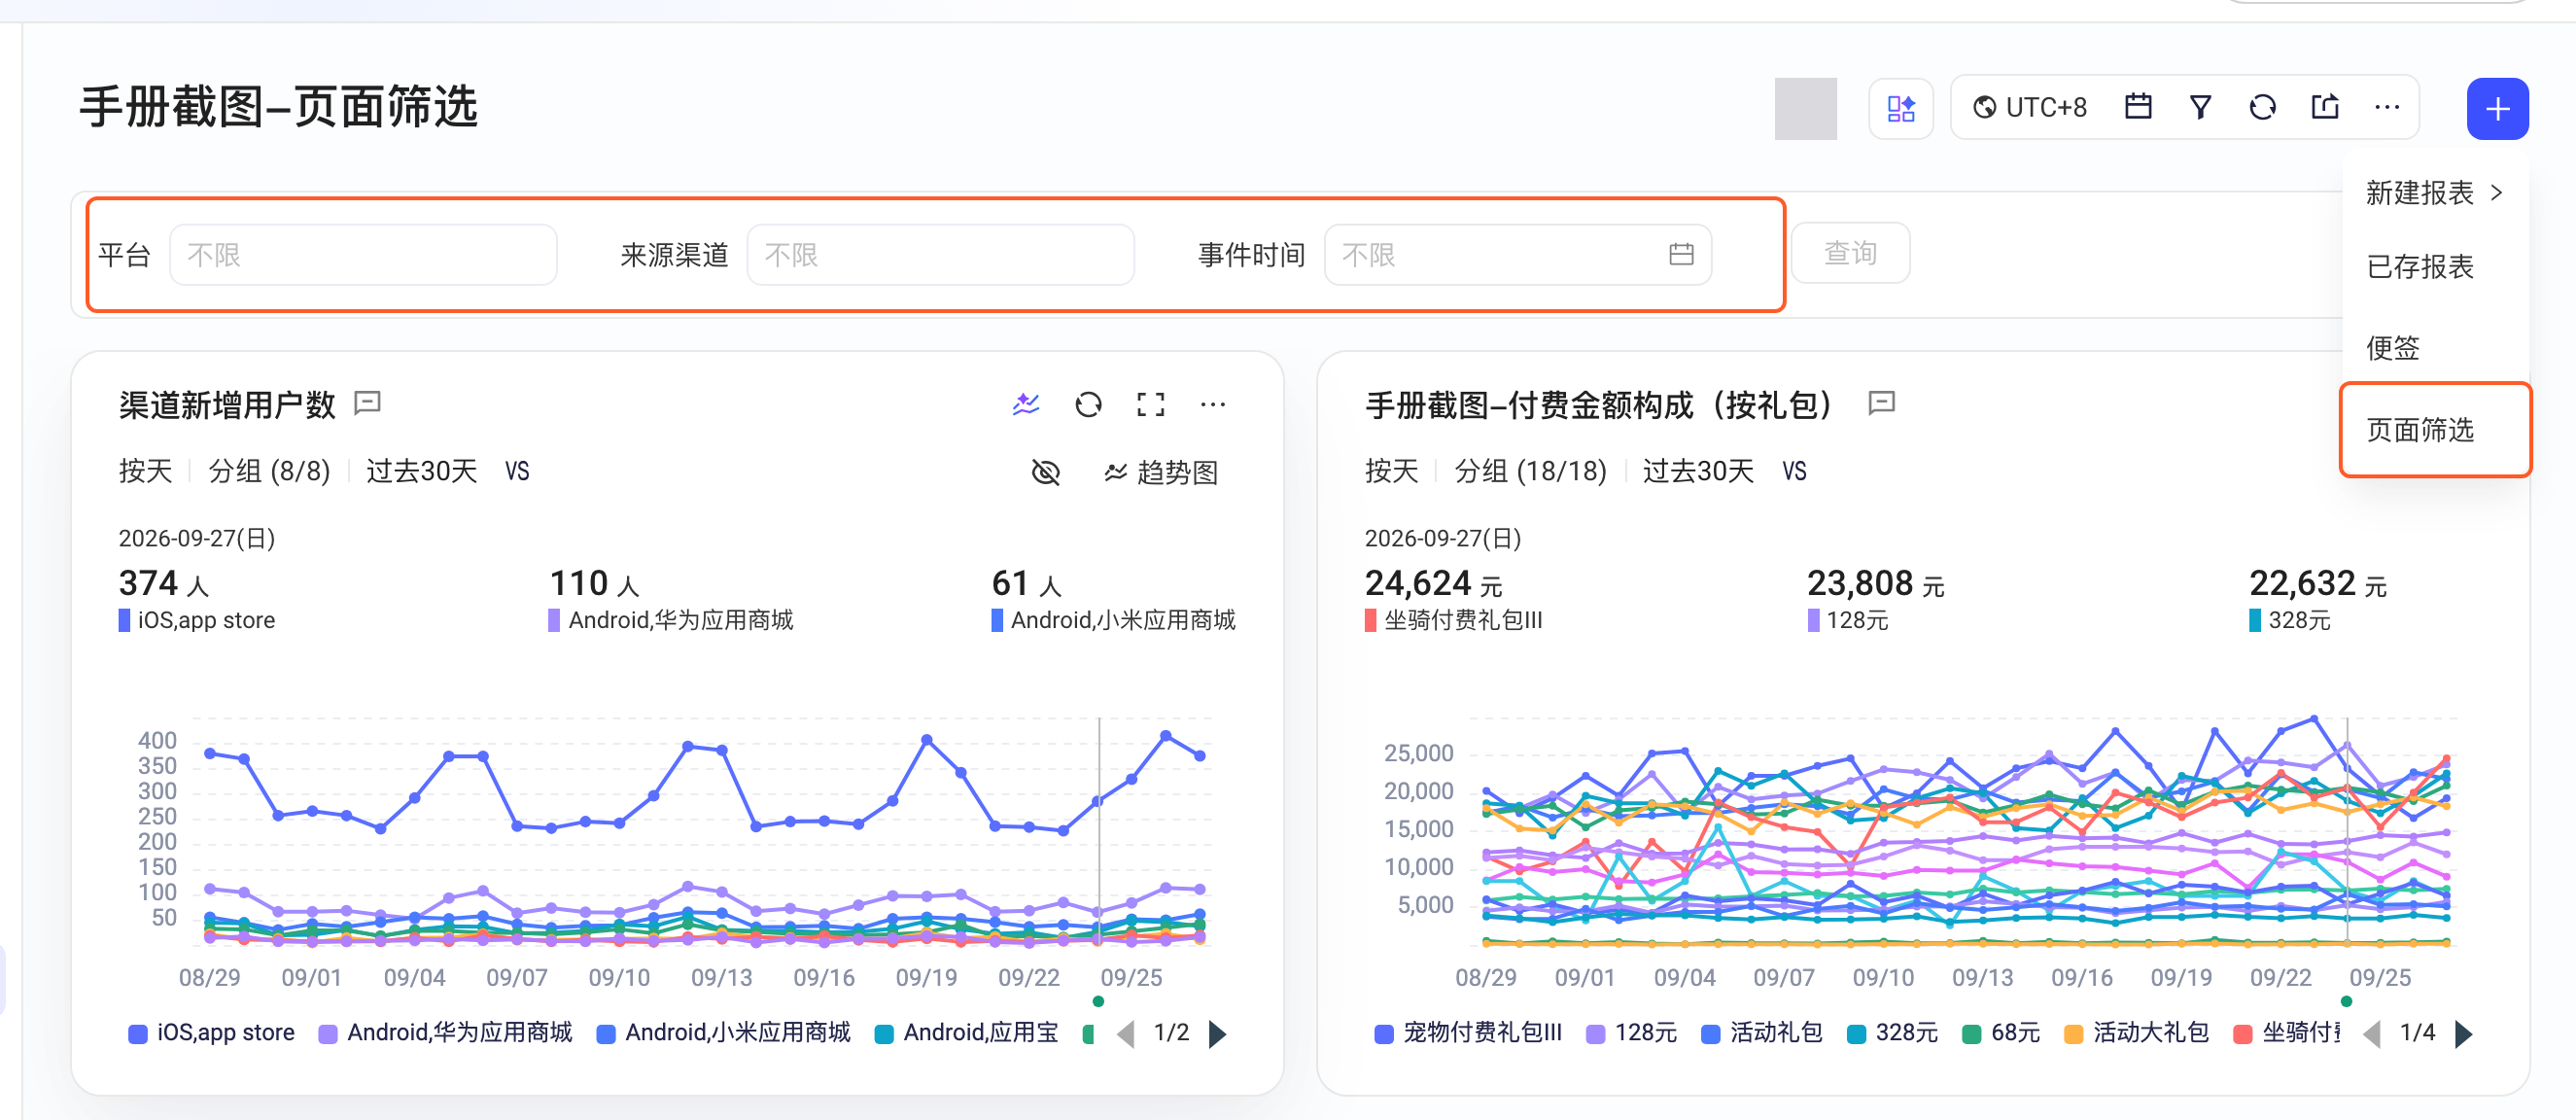Open the dashboard layout AI icon
2576x1120 pixels.
(1900, 108)
